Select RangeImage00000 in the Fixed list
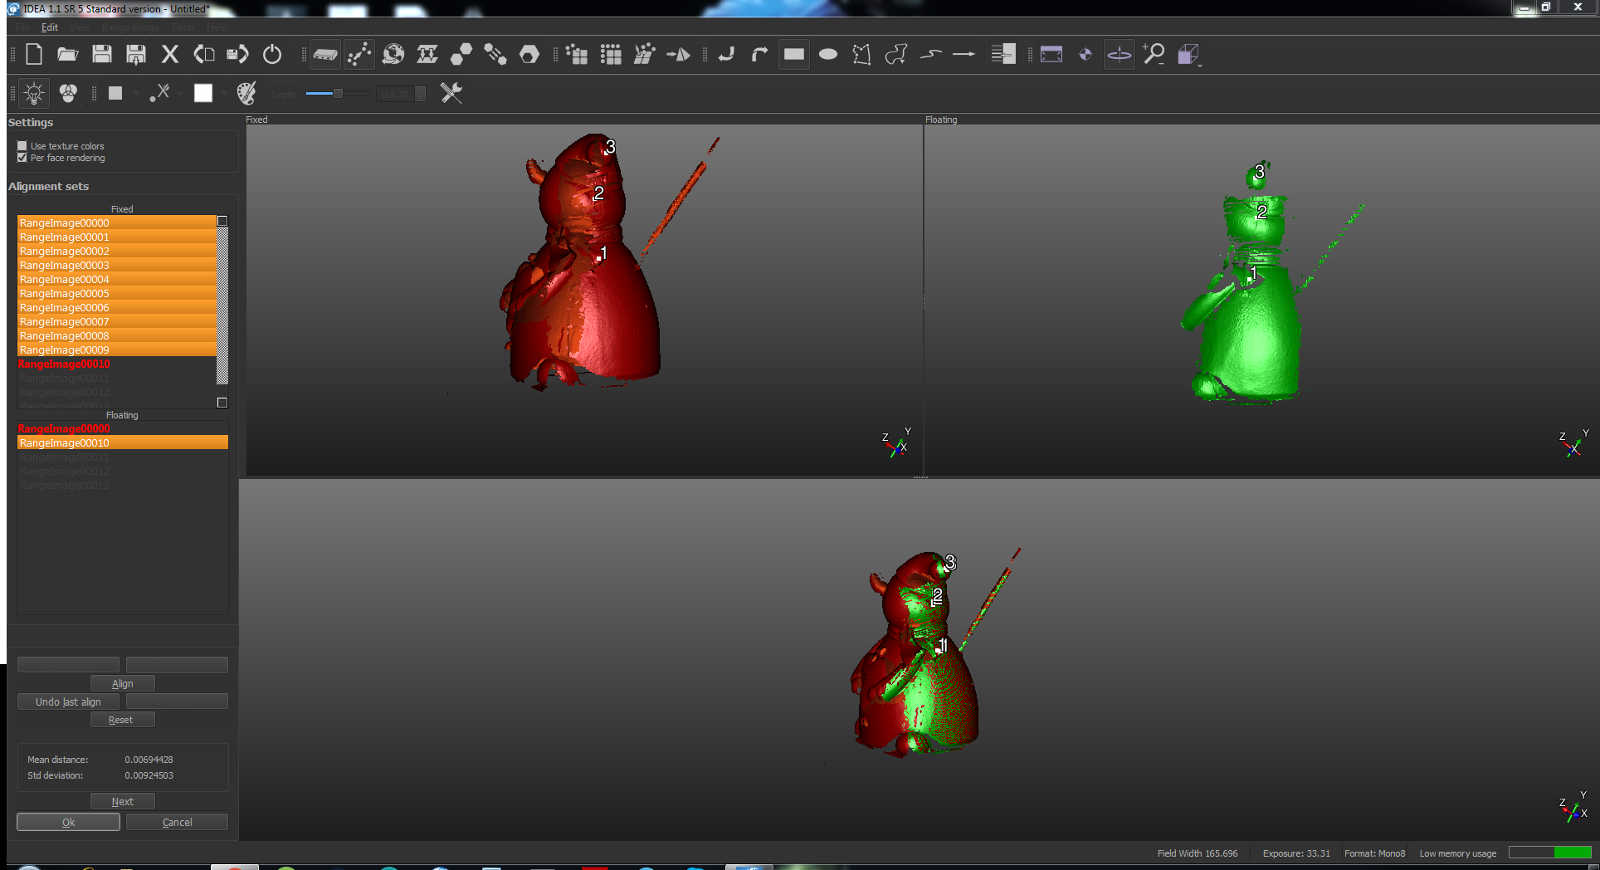The image size is (1600, 870). tap(117, 223)
